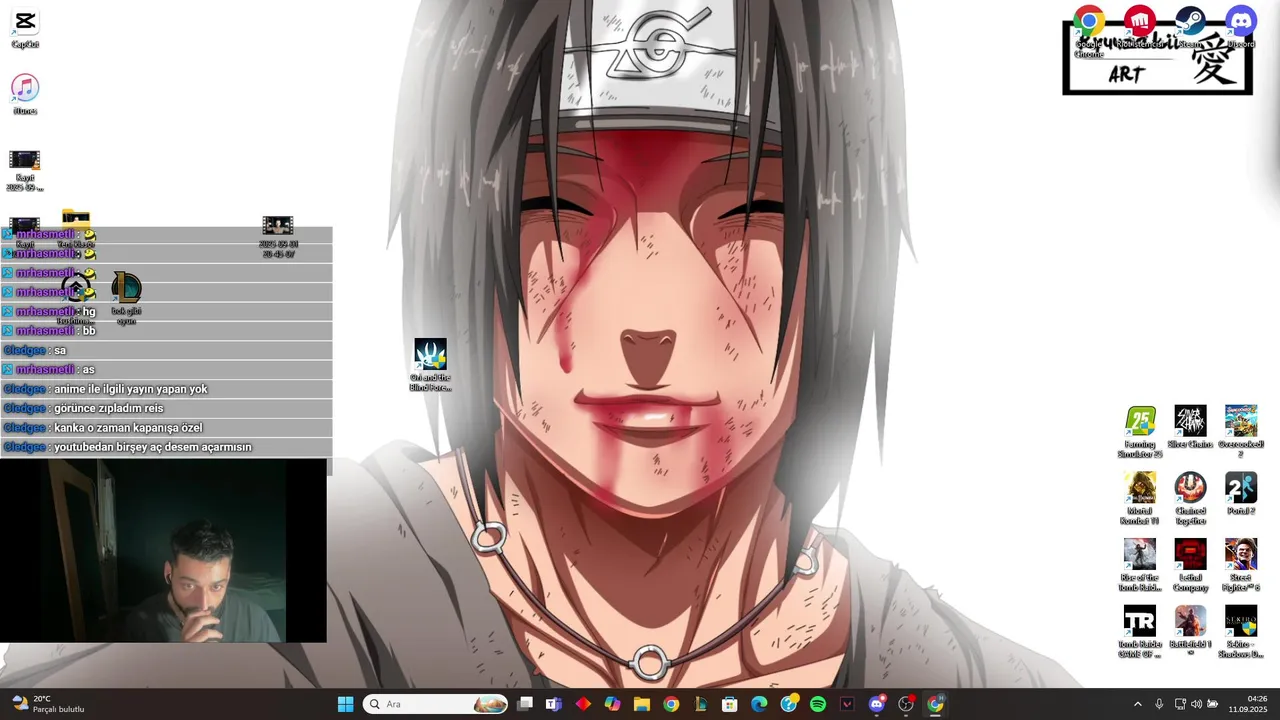
Task: Launch Battlefield 1 shortcut
Action: 1190,632
